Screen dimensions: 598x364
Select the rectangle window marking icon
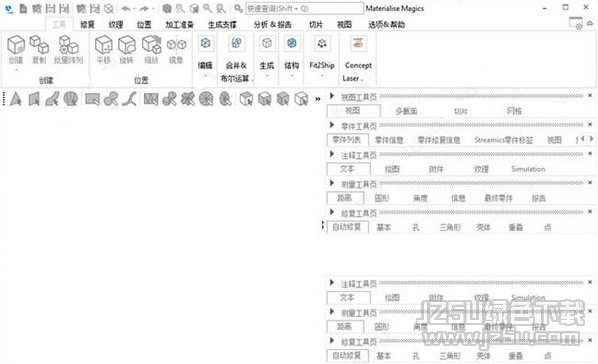pos(92,99)
